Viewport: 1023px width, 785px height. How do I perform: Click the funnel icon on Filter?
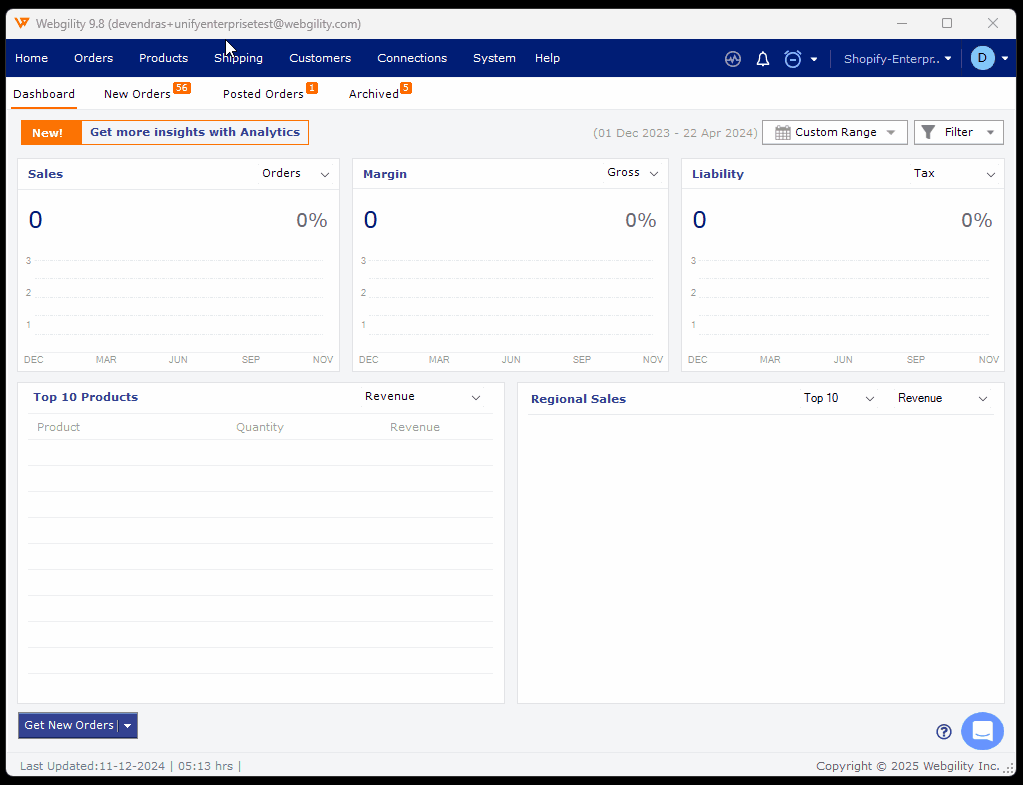[x=928, y=132]
